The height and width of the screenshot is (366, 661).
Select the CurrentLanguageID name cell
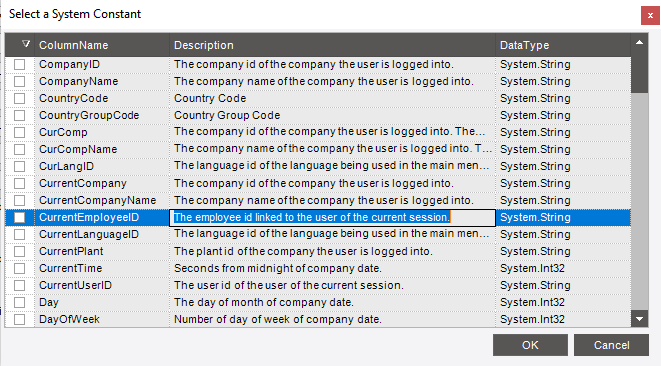point(102,234)
